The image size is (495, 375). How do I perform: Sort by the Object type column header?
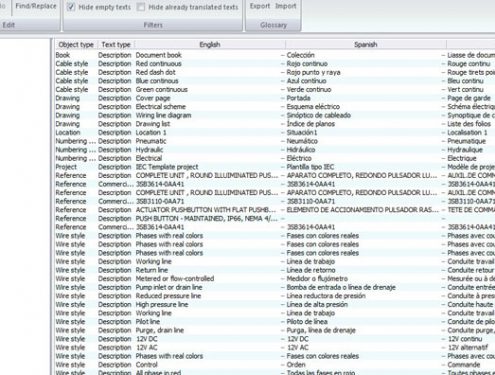pos(76,45)
